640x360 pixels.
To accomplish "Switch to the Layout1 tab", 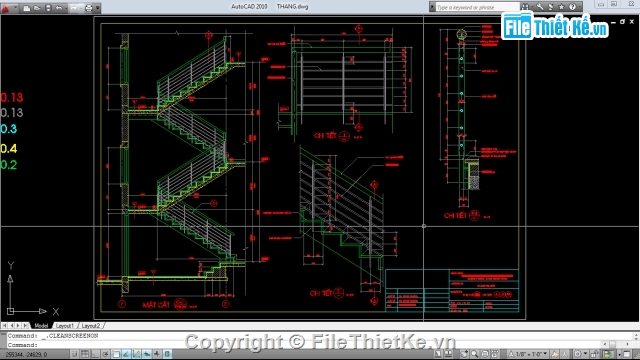I will pyautogui.click(x=64, y=326).
